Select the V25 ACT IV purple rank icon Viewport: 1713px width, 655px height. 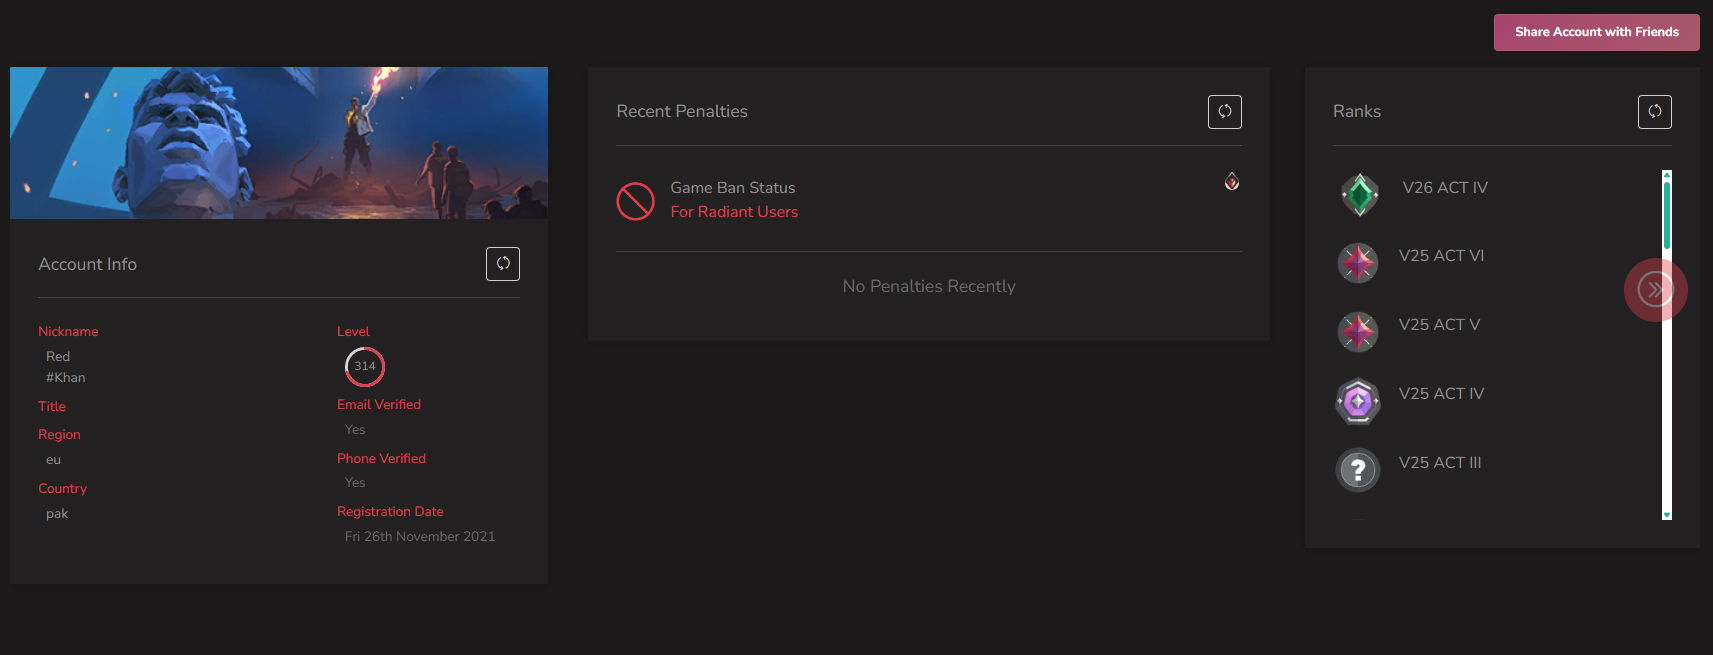tap(1358, 401)
